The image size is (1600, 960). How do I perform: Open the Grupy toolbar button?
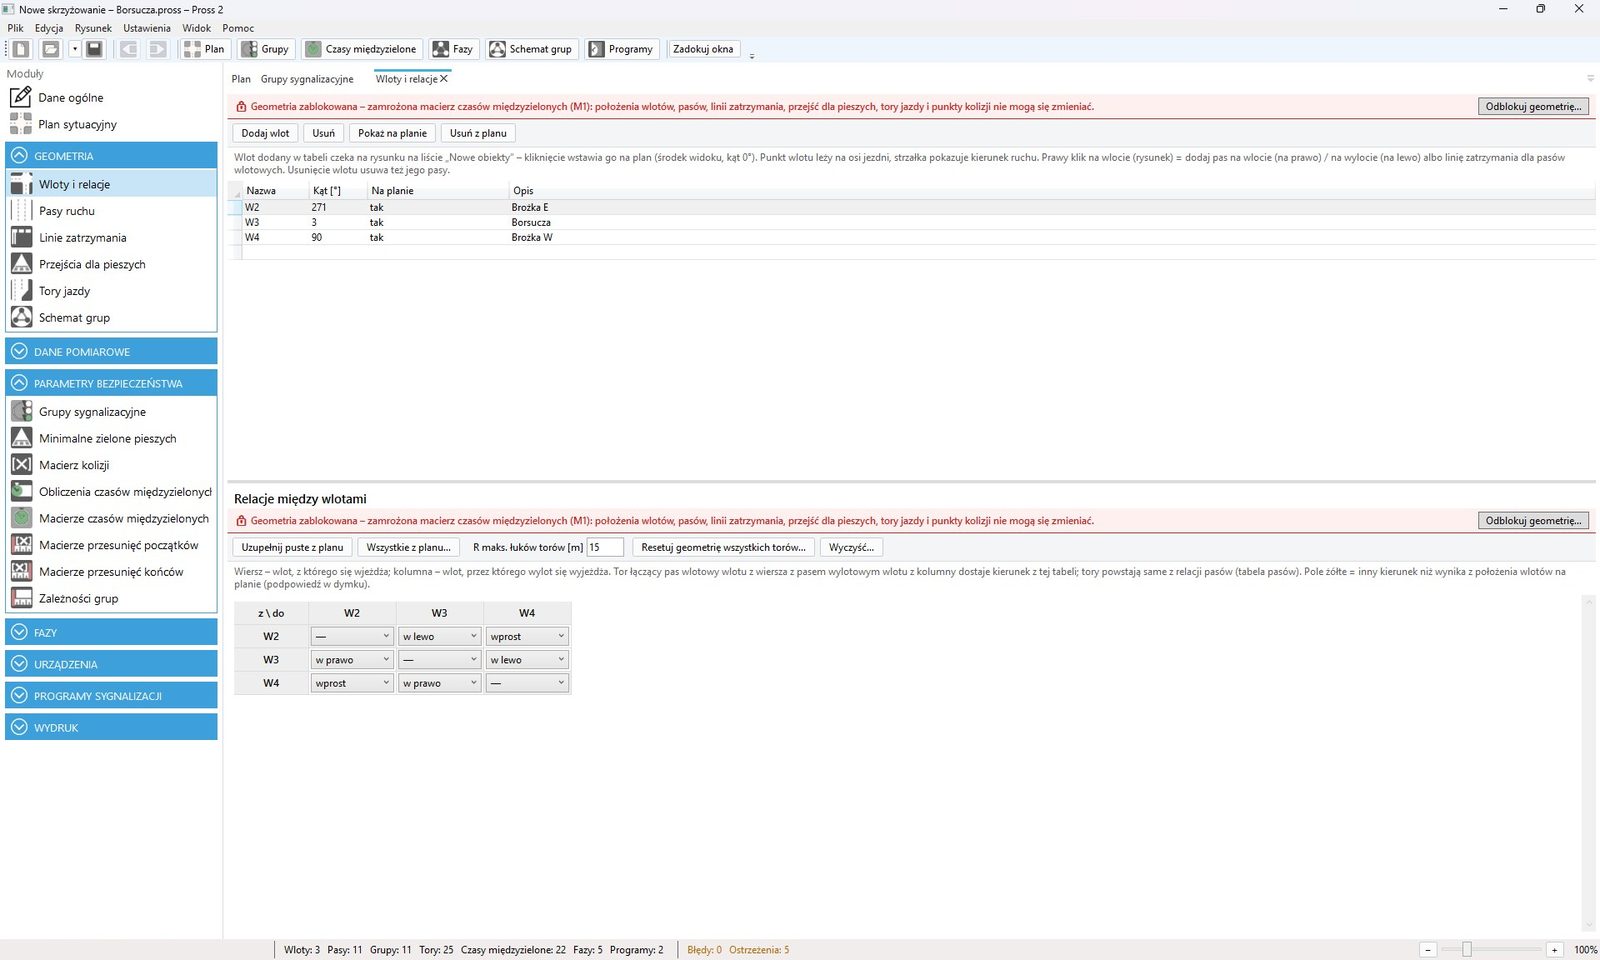(266, 49)
